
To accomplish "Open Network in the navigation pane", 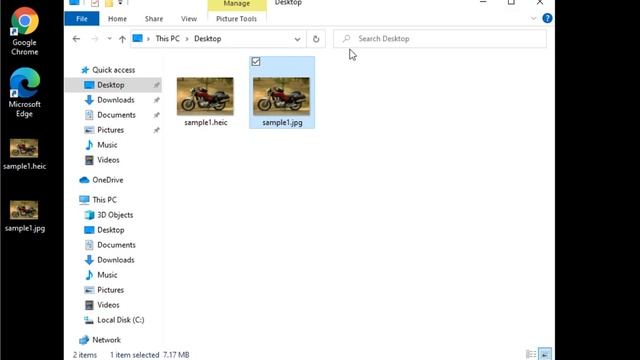I will (106, 340).
